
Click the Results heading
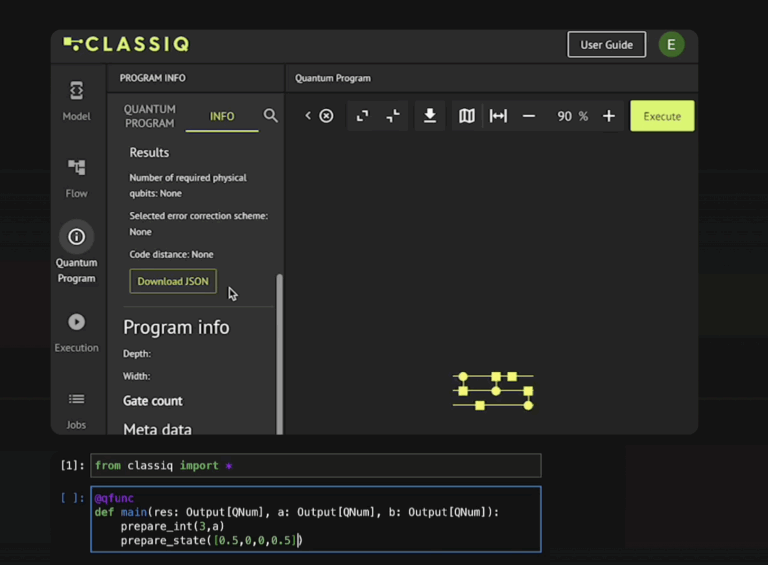(149, 152)
